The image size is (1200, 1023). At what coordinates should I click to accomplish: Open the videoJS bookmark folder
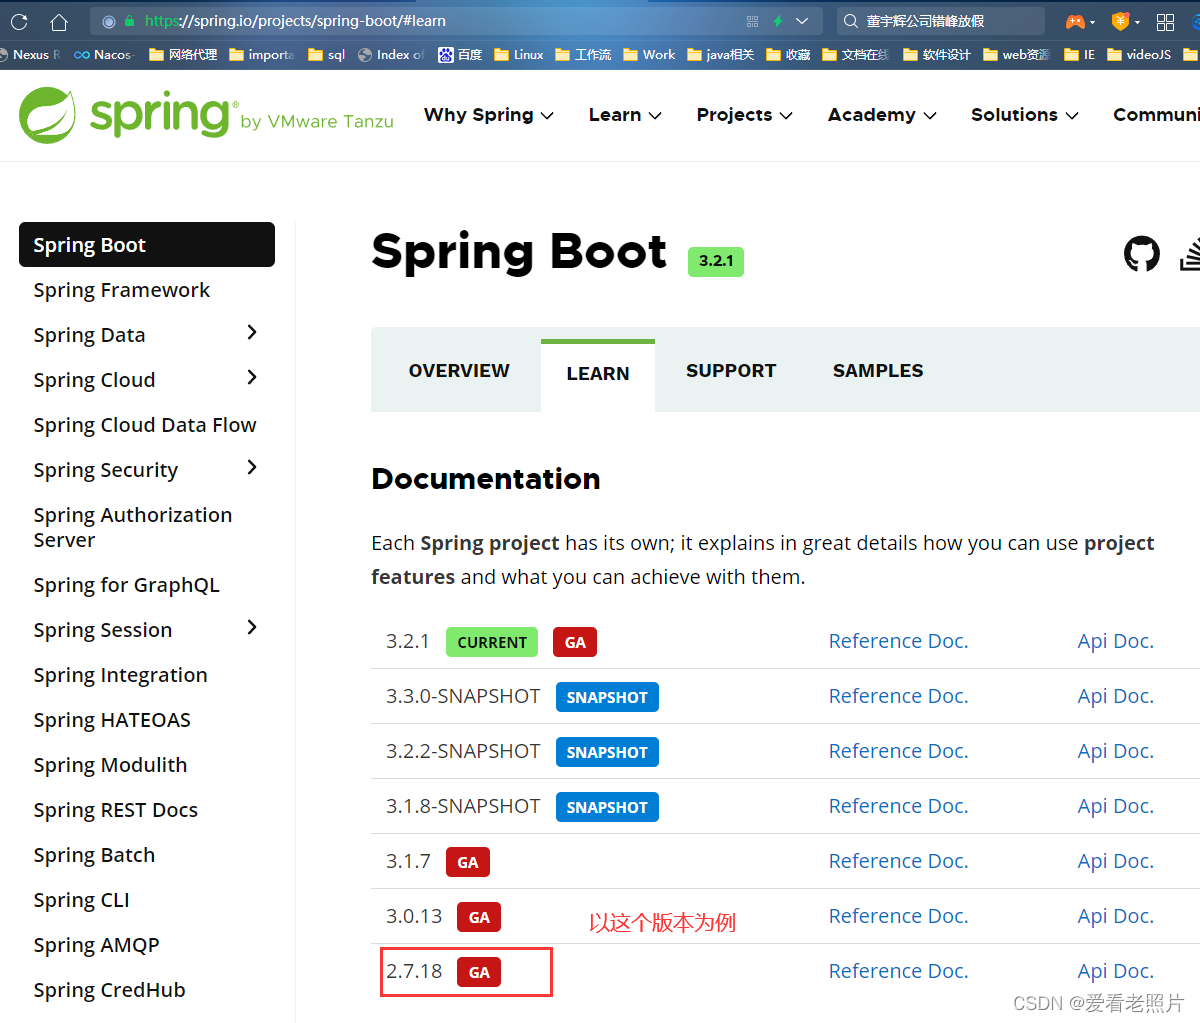(x=1139, y=55)
